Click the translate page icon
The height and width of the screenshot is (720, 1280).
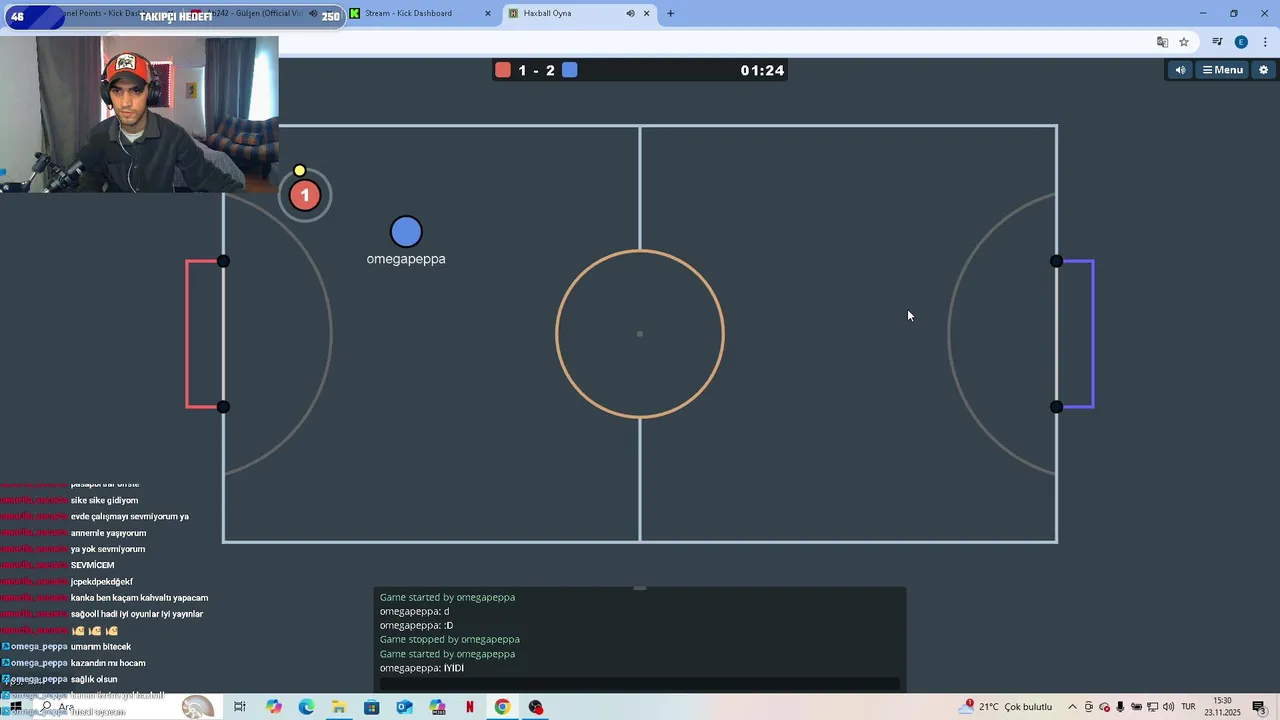(1162, 42)
